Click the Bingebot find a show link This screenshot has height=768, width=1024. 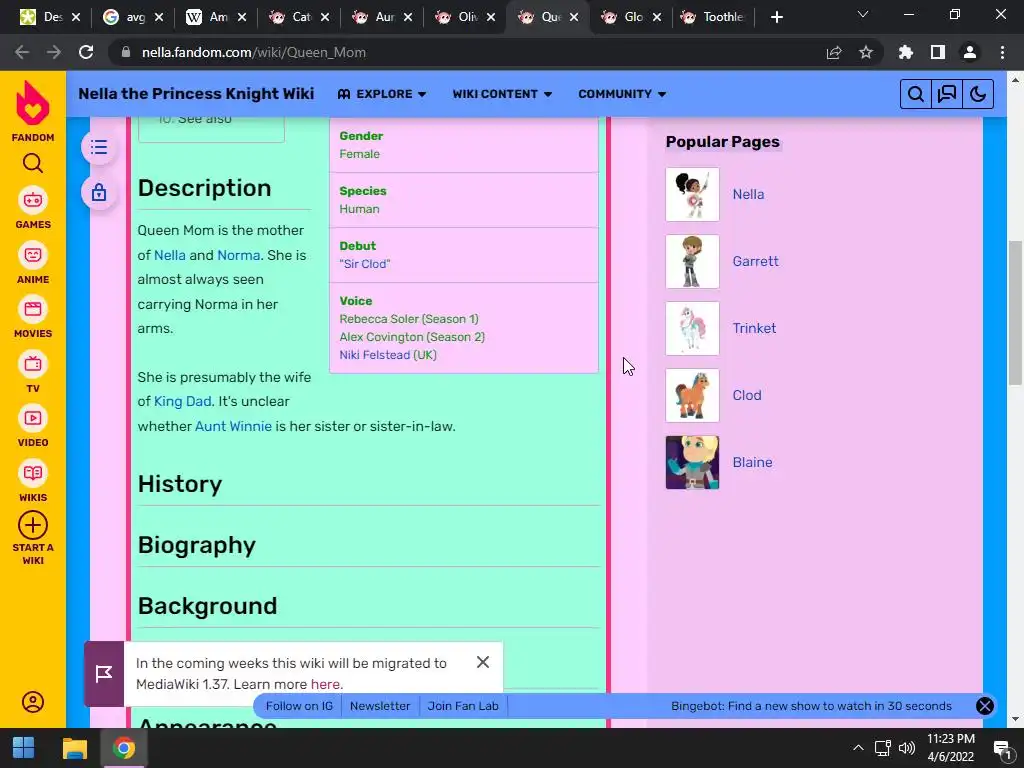coord(811,706)
